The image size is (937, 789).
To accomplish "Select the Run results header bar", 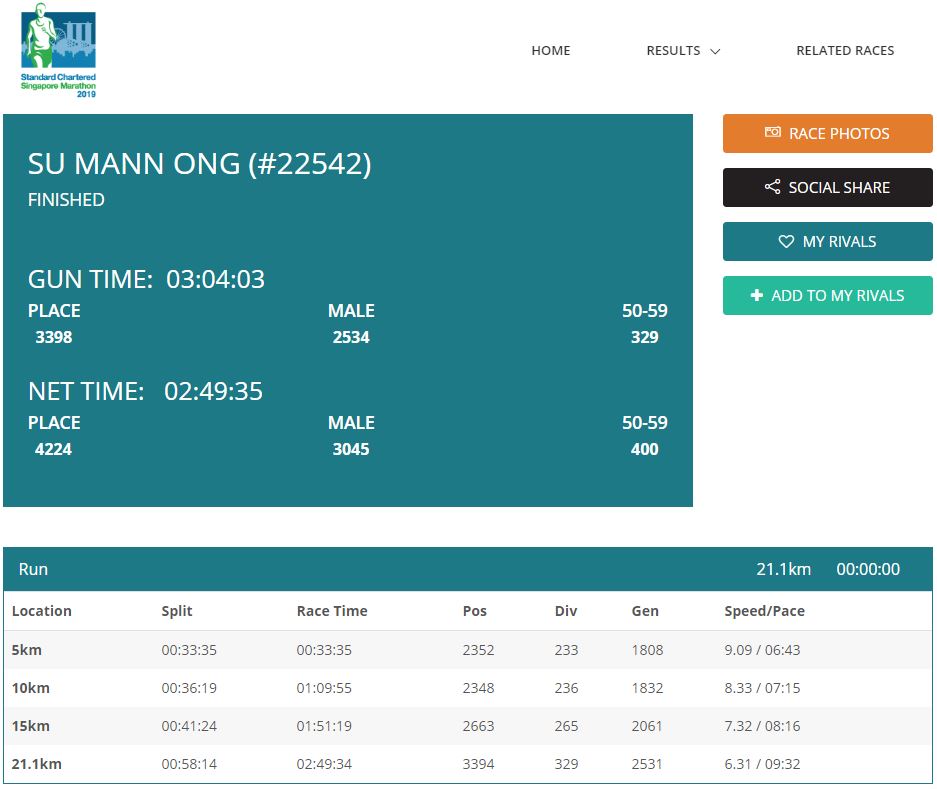I will click(34, 568).
